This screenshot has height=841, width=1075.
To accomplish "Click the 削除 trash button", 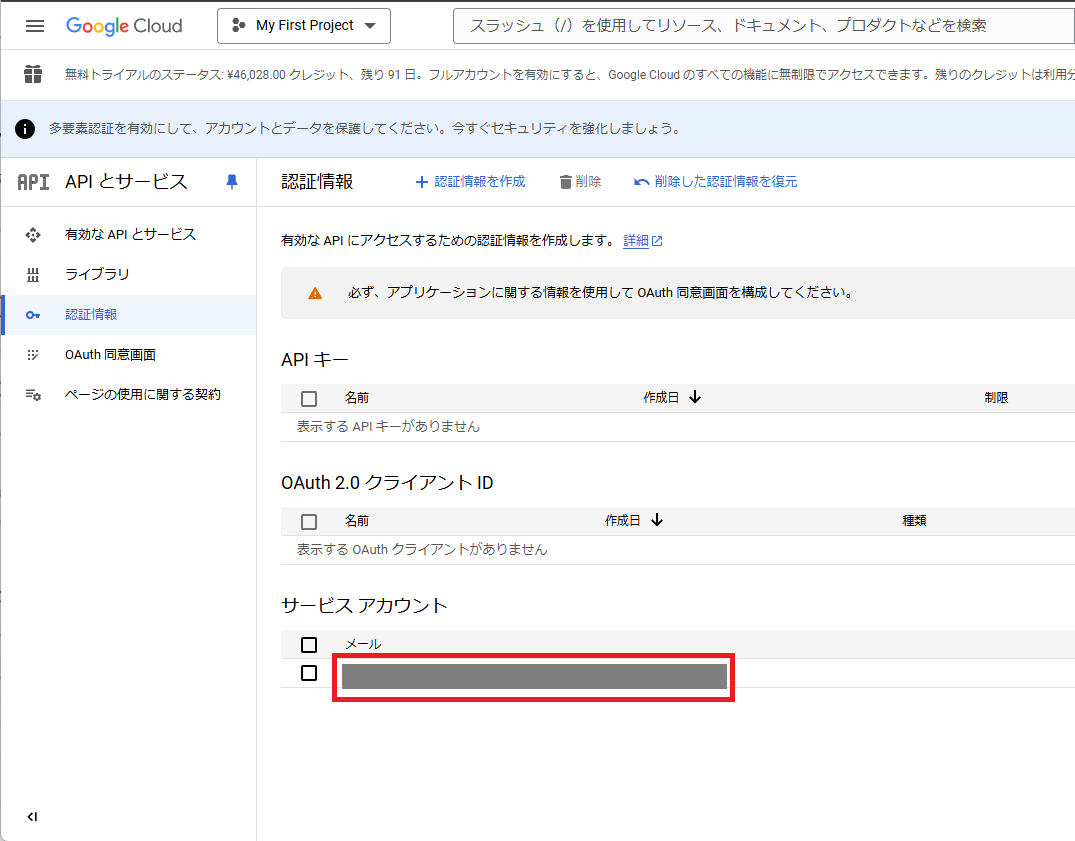I will coord(580,182).
